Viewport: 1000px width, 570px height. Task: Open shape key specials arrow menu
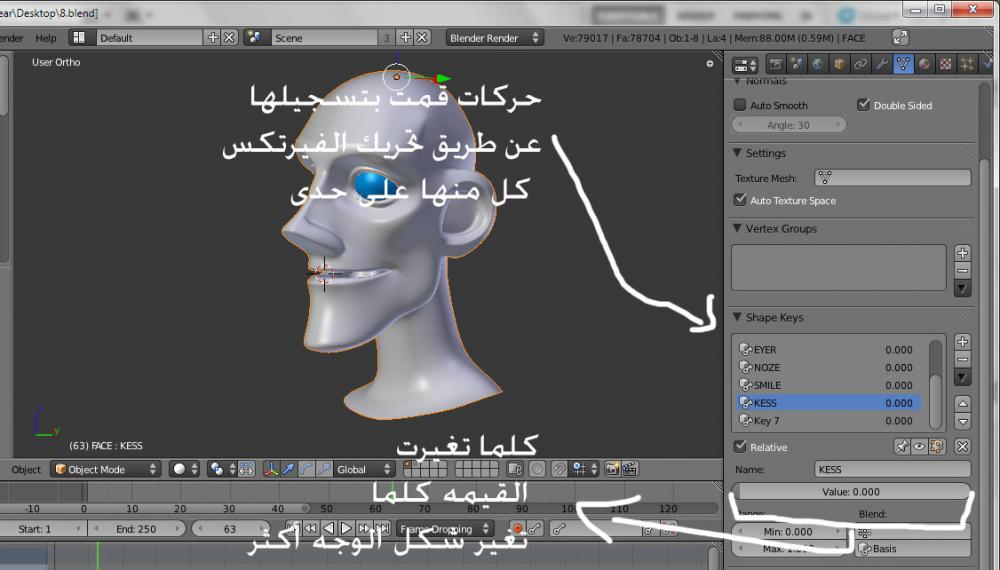point(962,377)
